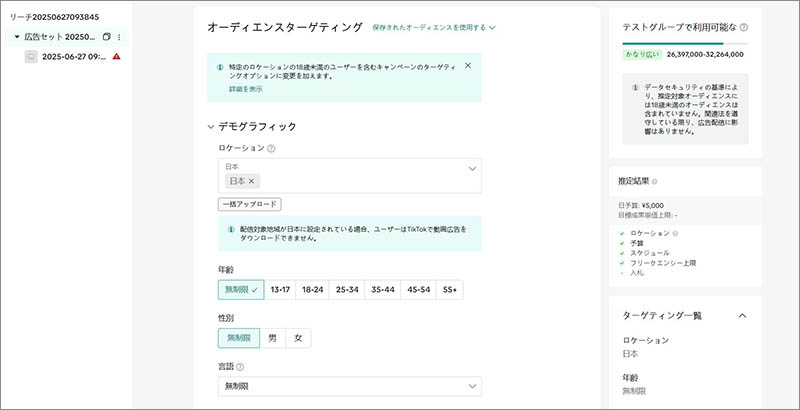Collapse the 広告セット tree item
This screenshot has width=800, height=410.
tap(16, 37)
